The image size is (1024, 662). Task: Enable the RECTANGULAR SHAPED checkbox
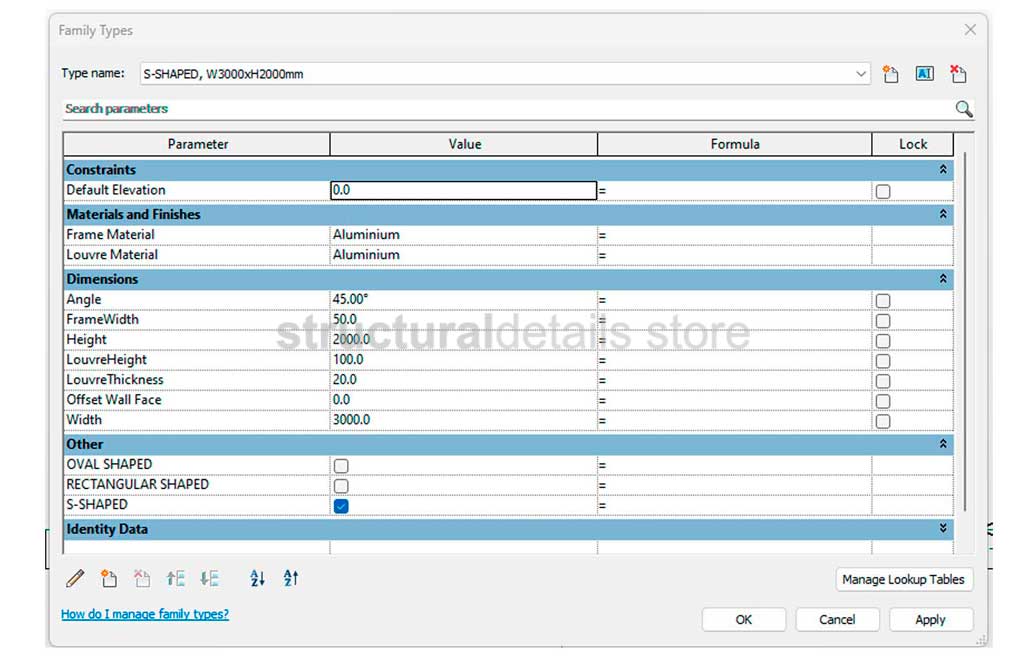tap(341, 486)
